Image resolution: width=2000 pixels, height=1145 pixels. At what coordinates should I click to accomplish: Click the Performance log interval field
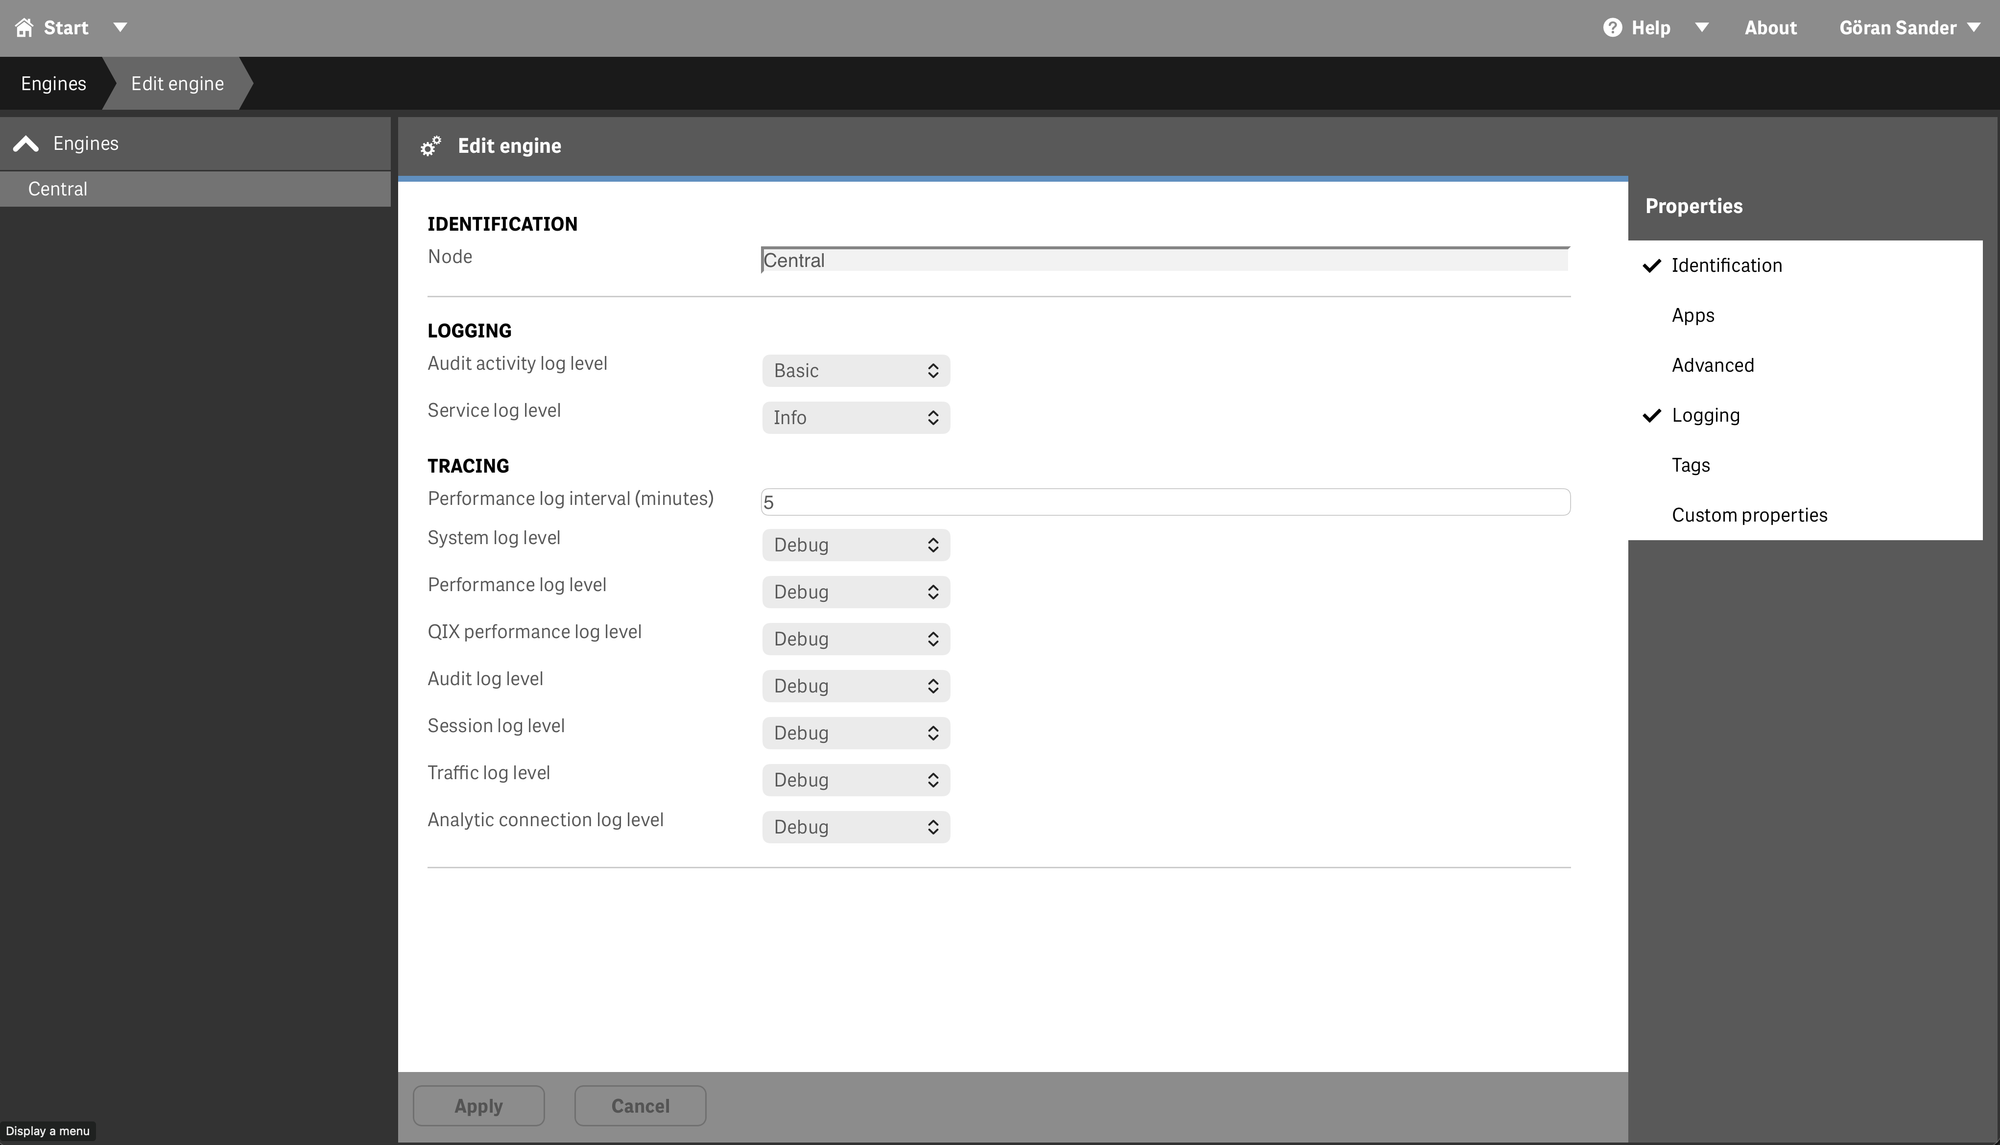tap(1165, 502)
